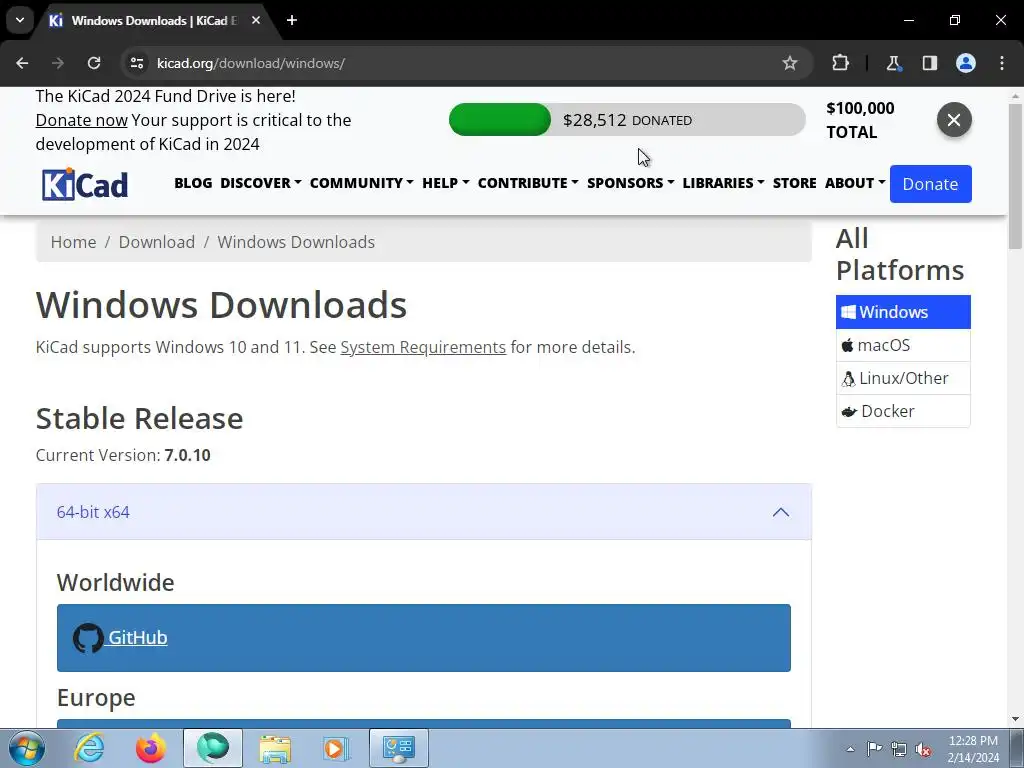Viewport: 1024px width, 768px height.
Task: Open a new browser tab with the plus
Action: pyautogui.click(x=292, y=20)
